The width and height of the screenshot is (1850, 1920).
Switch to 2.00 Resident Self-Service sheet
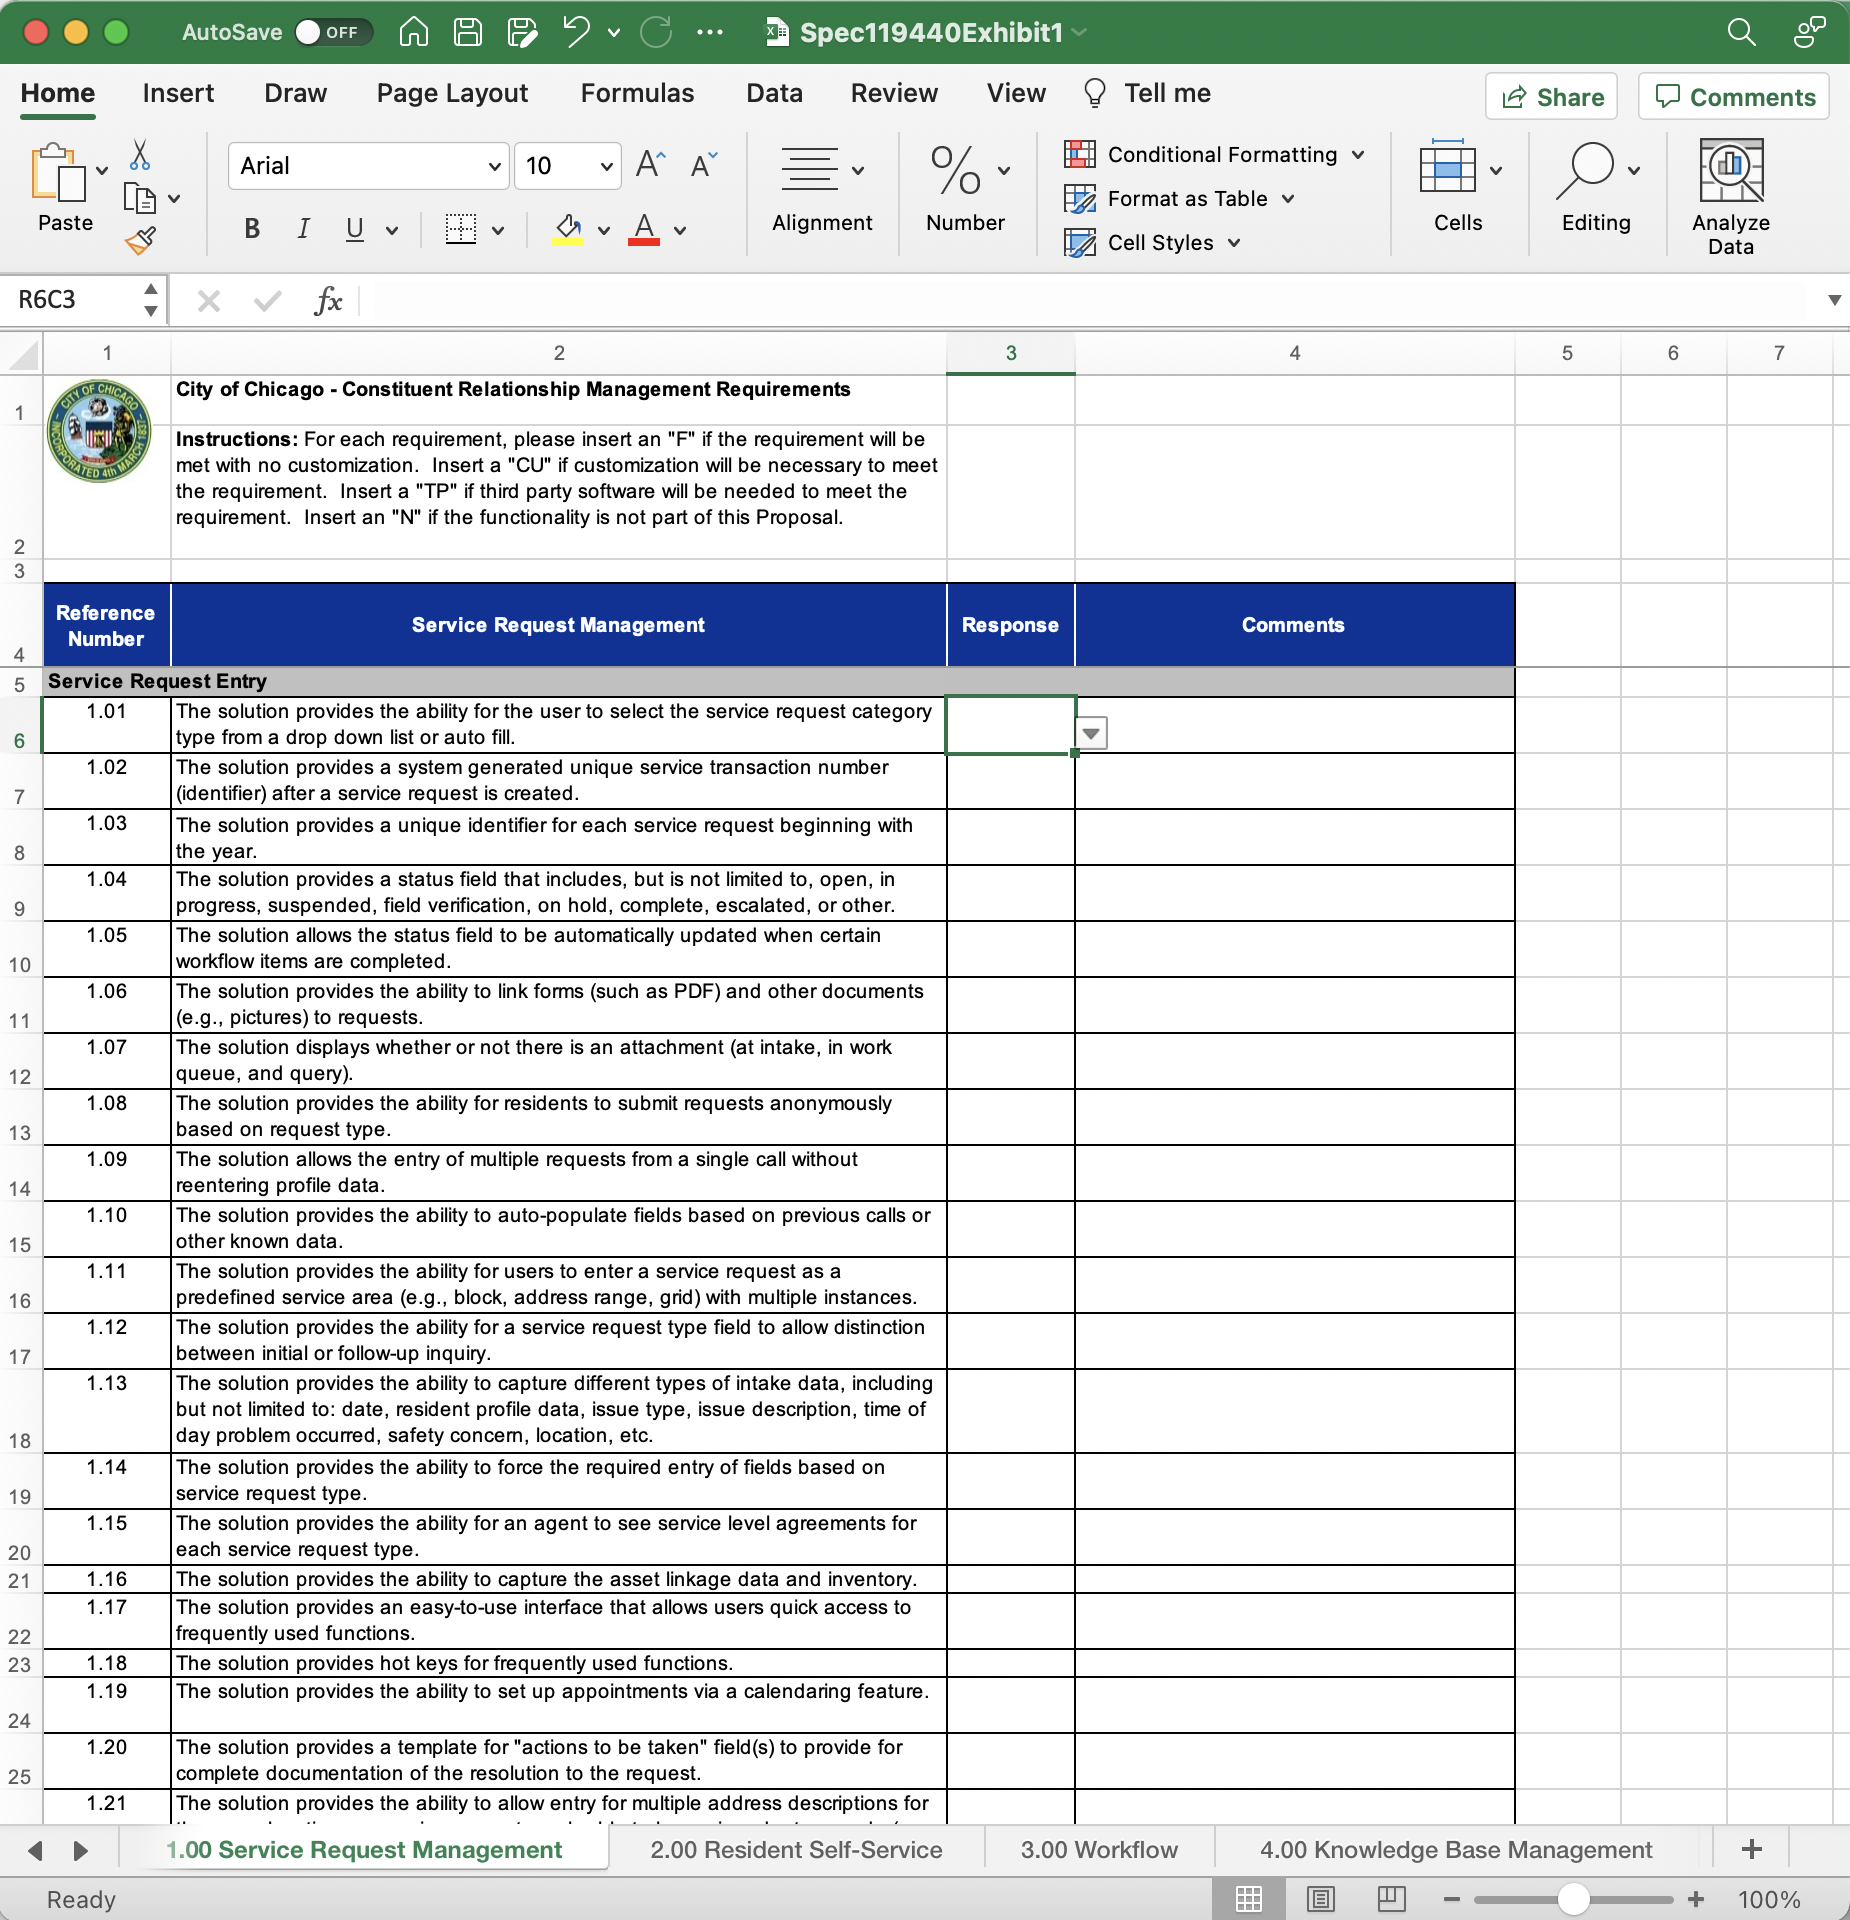click(x=796, y=1850)
